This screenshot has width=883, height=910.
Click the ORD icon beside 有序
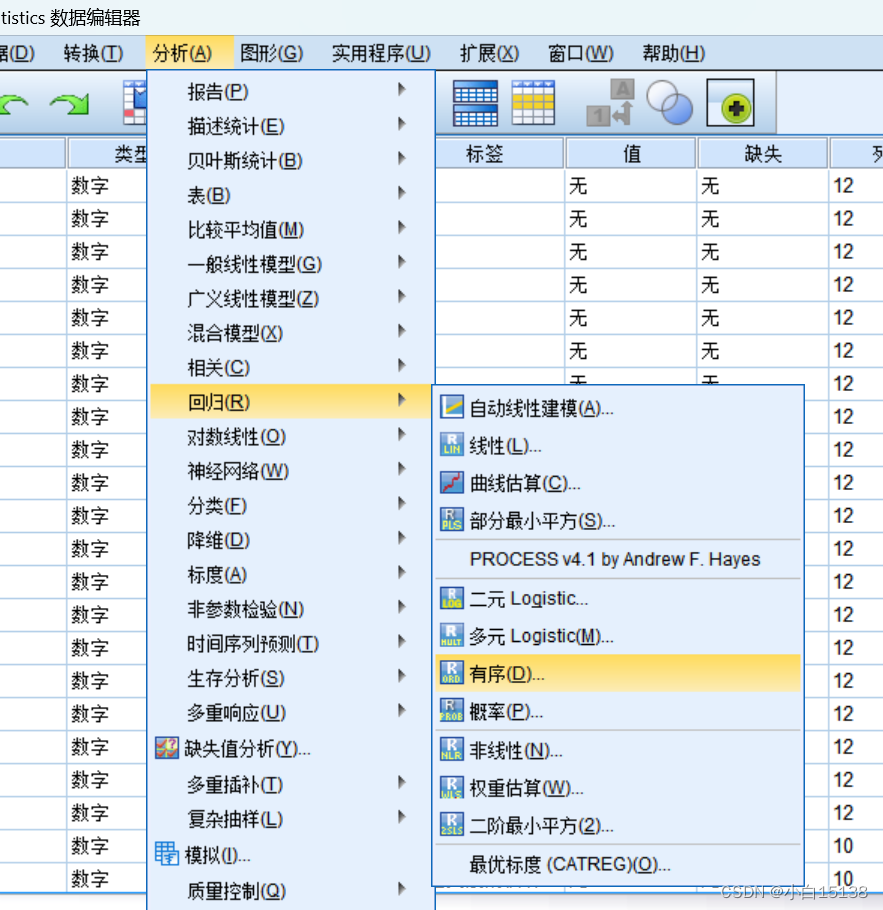click(452, 673)
